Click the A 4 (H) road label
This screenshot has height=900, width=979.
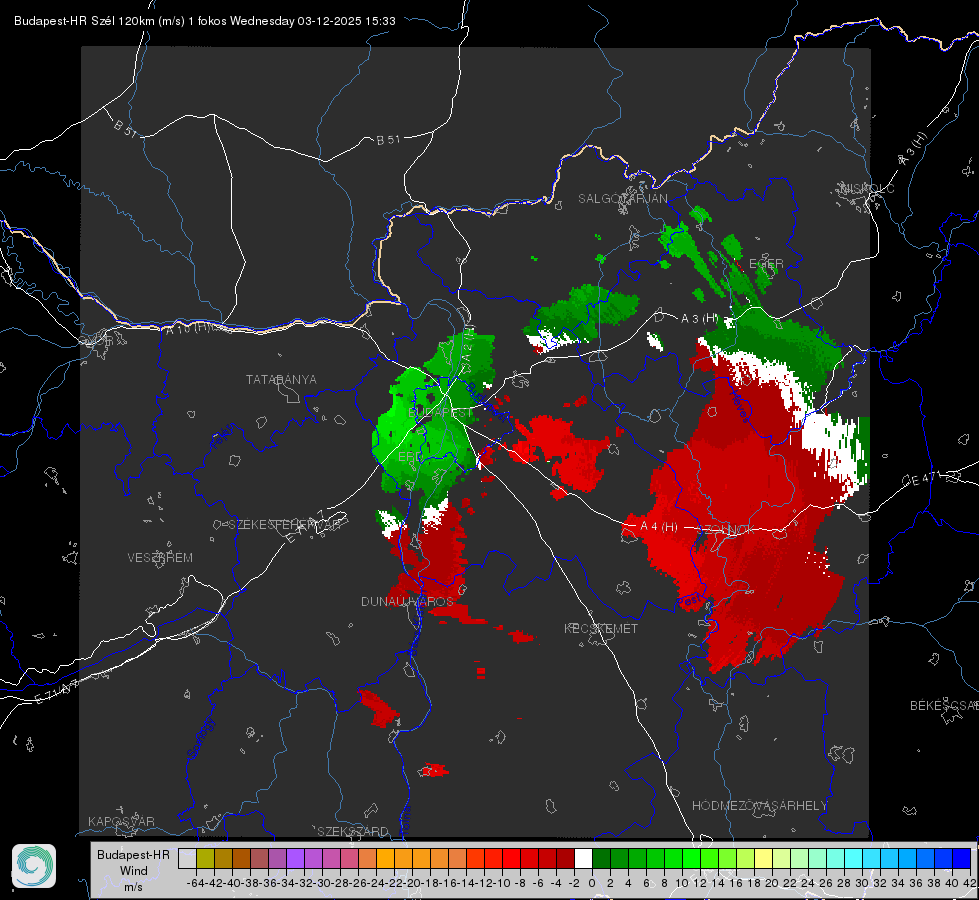[x=658, y=527]
